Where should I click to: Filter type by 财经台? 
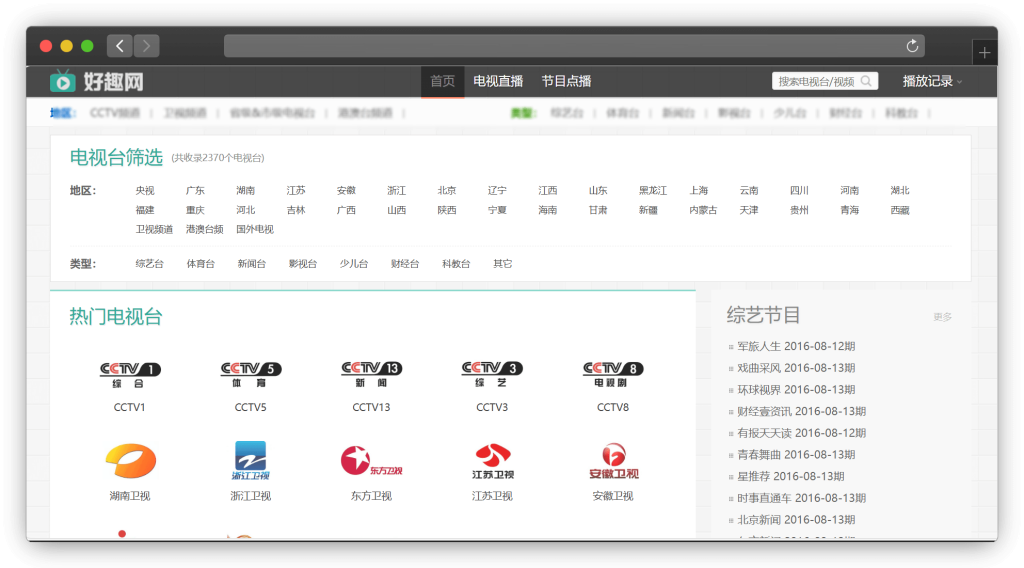click(x=405, y=264)
